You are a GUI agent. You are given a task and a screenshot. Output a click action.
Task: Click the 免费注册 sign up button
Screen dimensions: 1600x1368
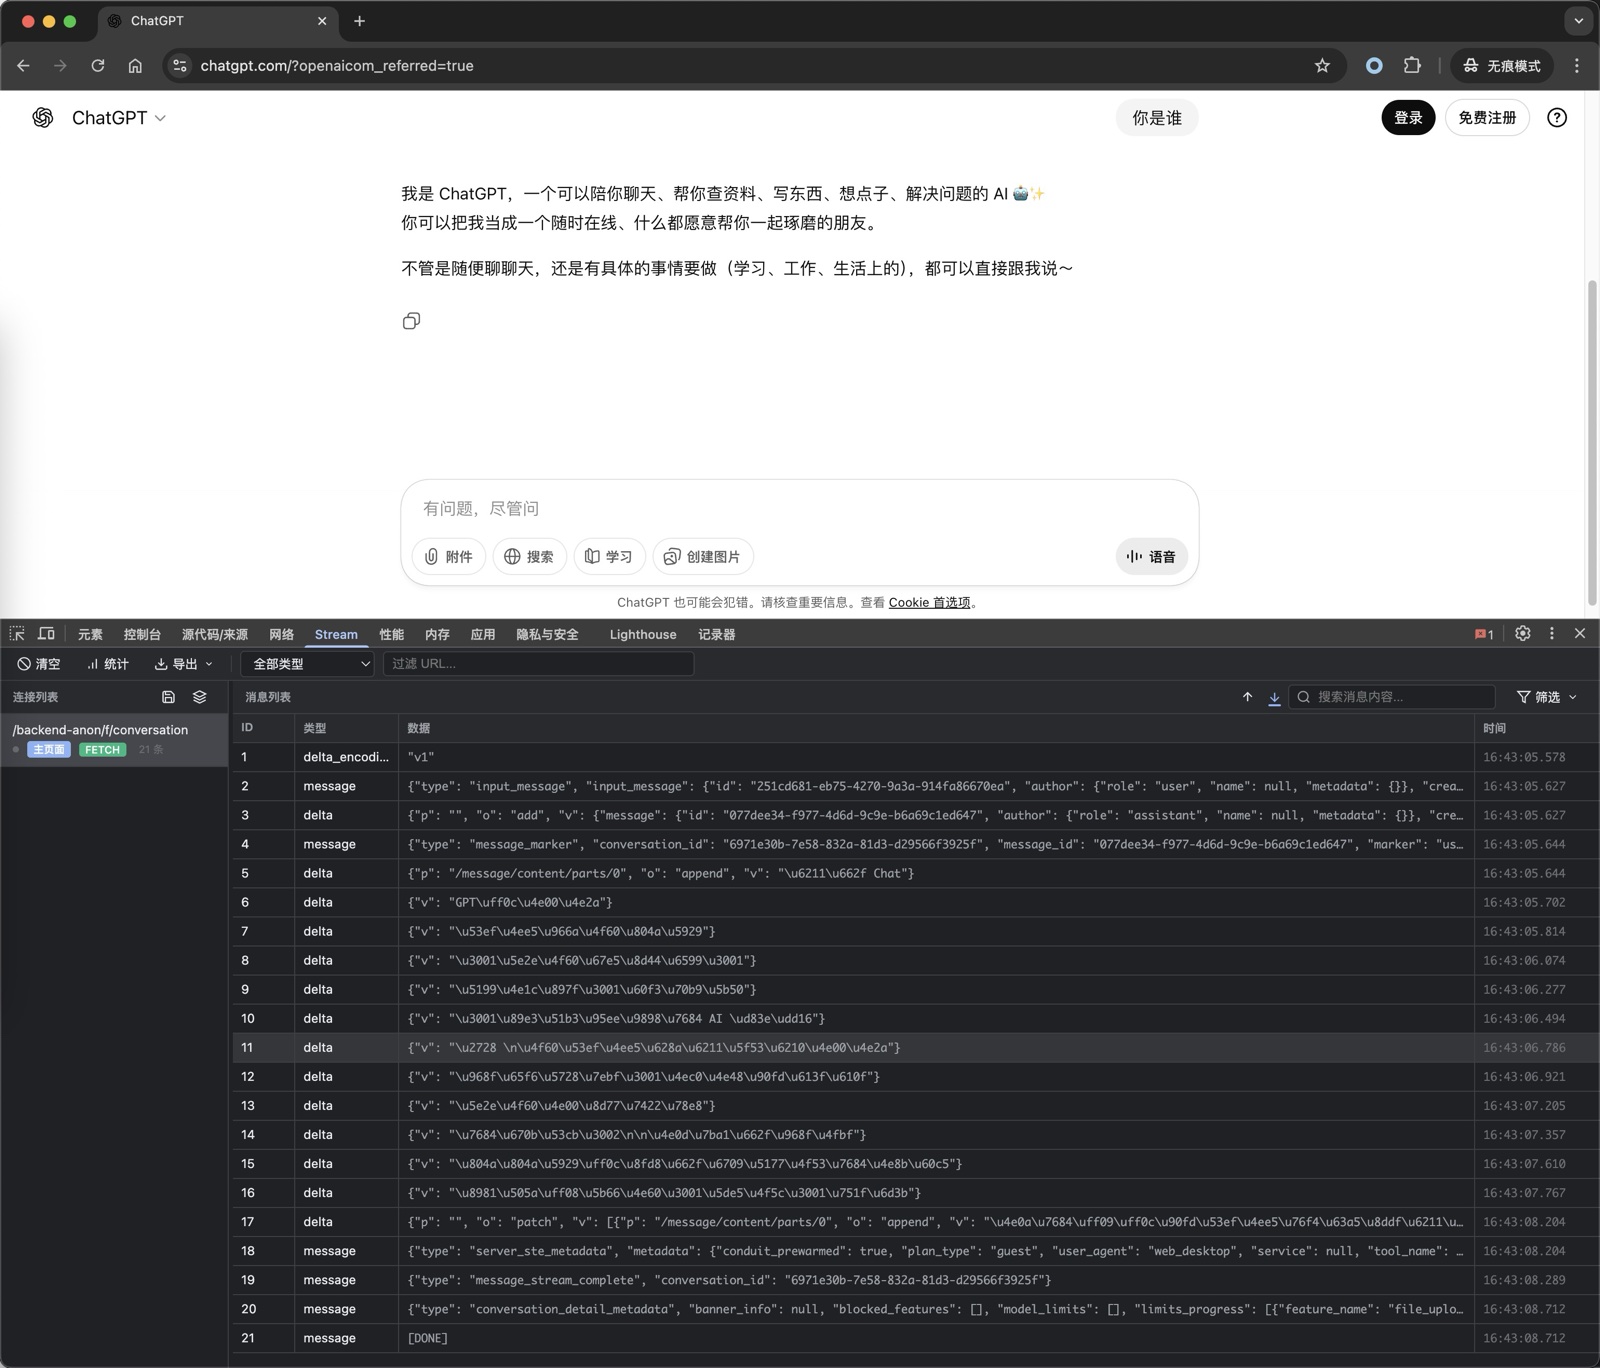pos(1487,118)
